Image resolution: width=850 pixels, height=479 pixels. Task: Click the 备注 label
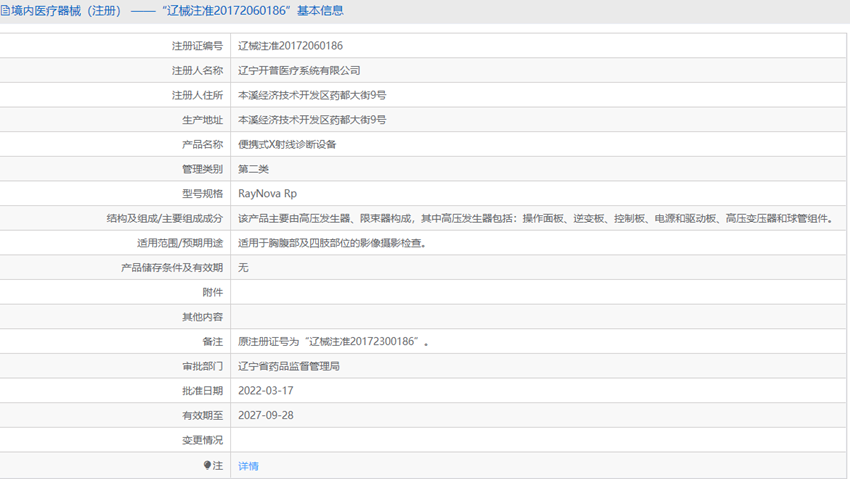(x=212, y=342)
